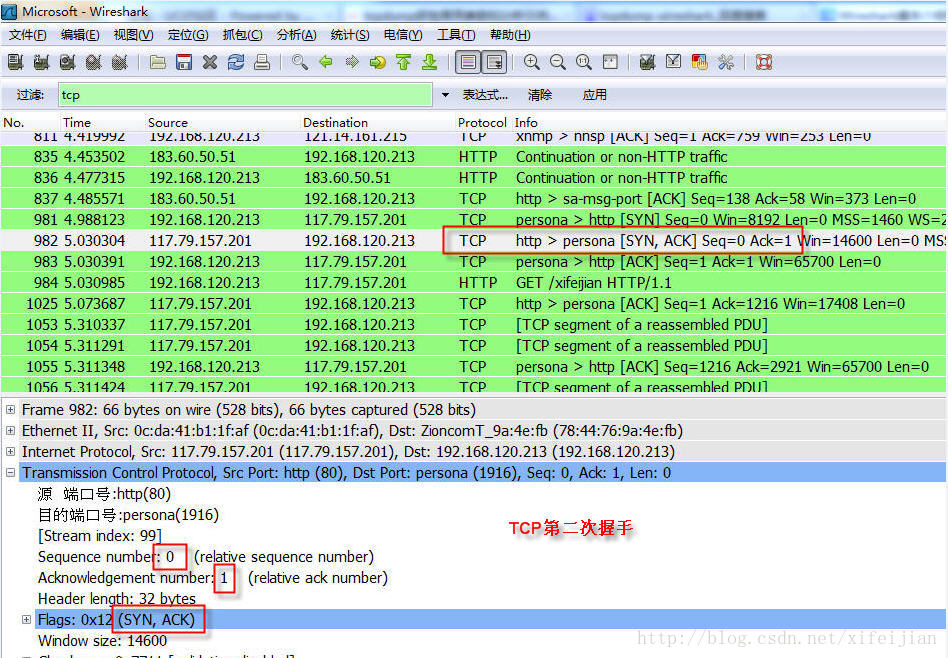
Task: Select packet 981 persona > http [SYN]
Action: point(474,220)
